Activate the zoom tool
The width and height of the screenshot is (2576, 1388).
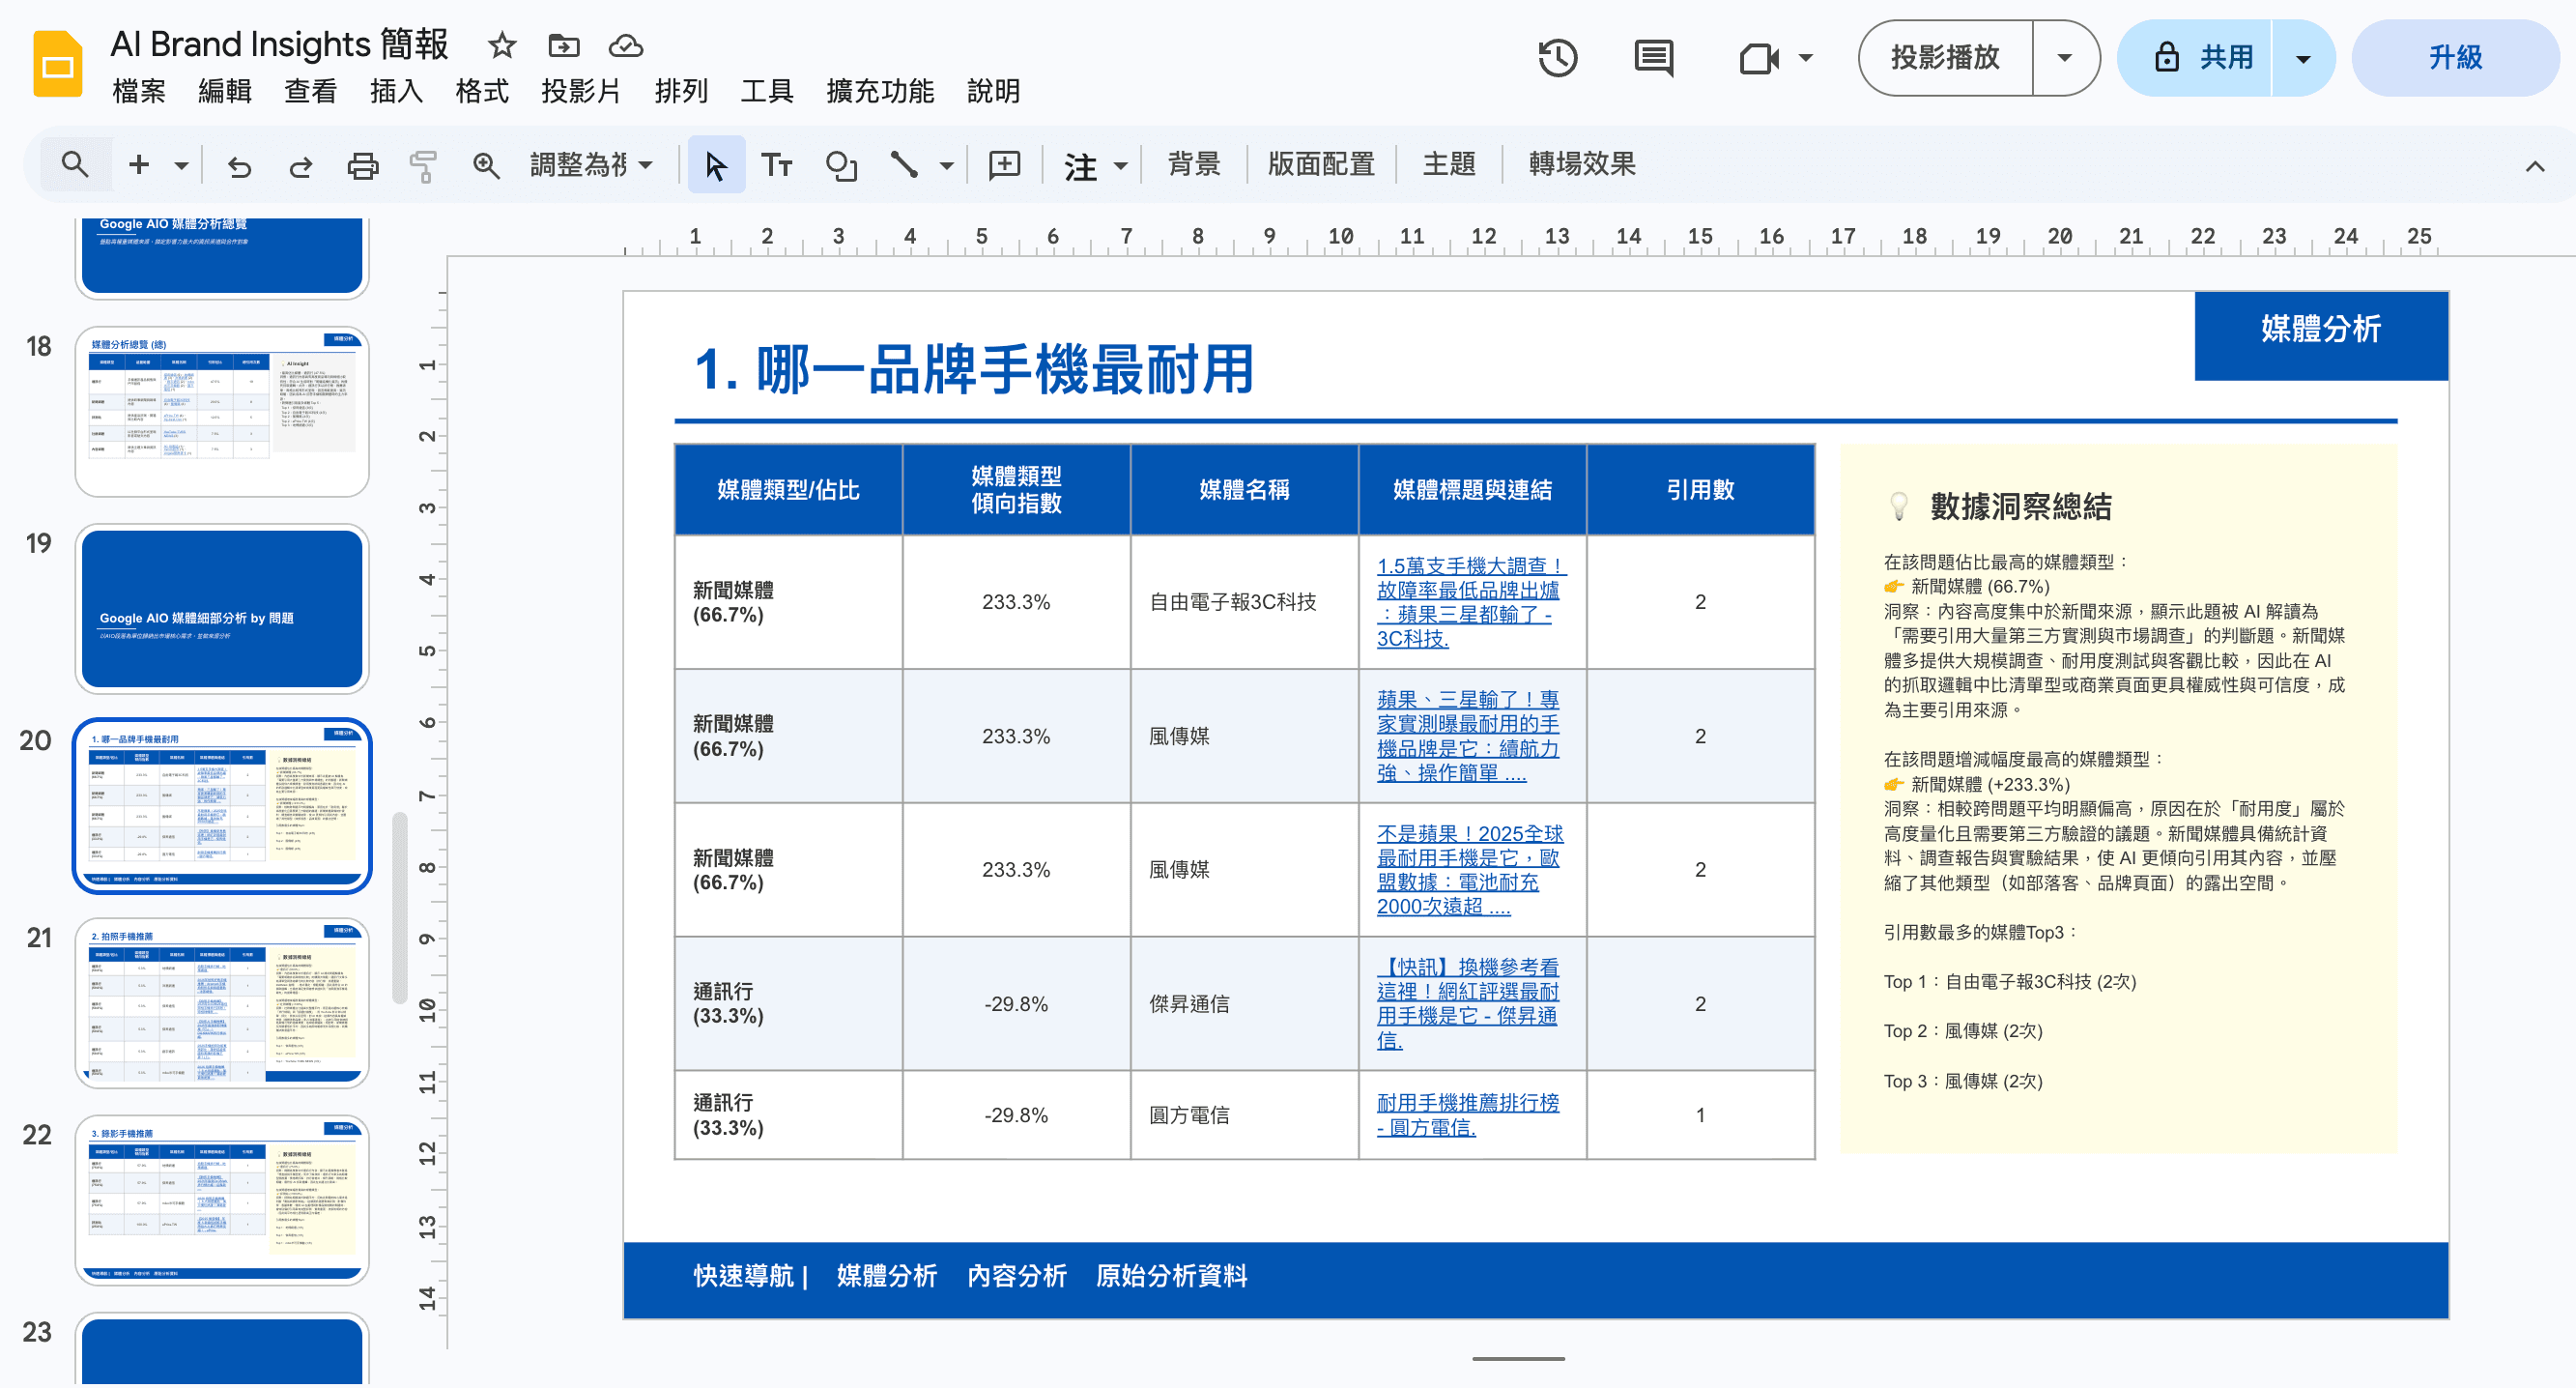(487, 164)
